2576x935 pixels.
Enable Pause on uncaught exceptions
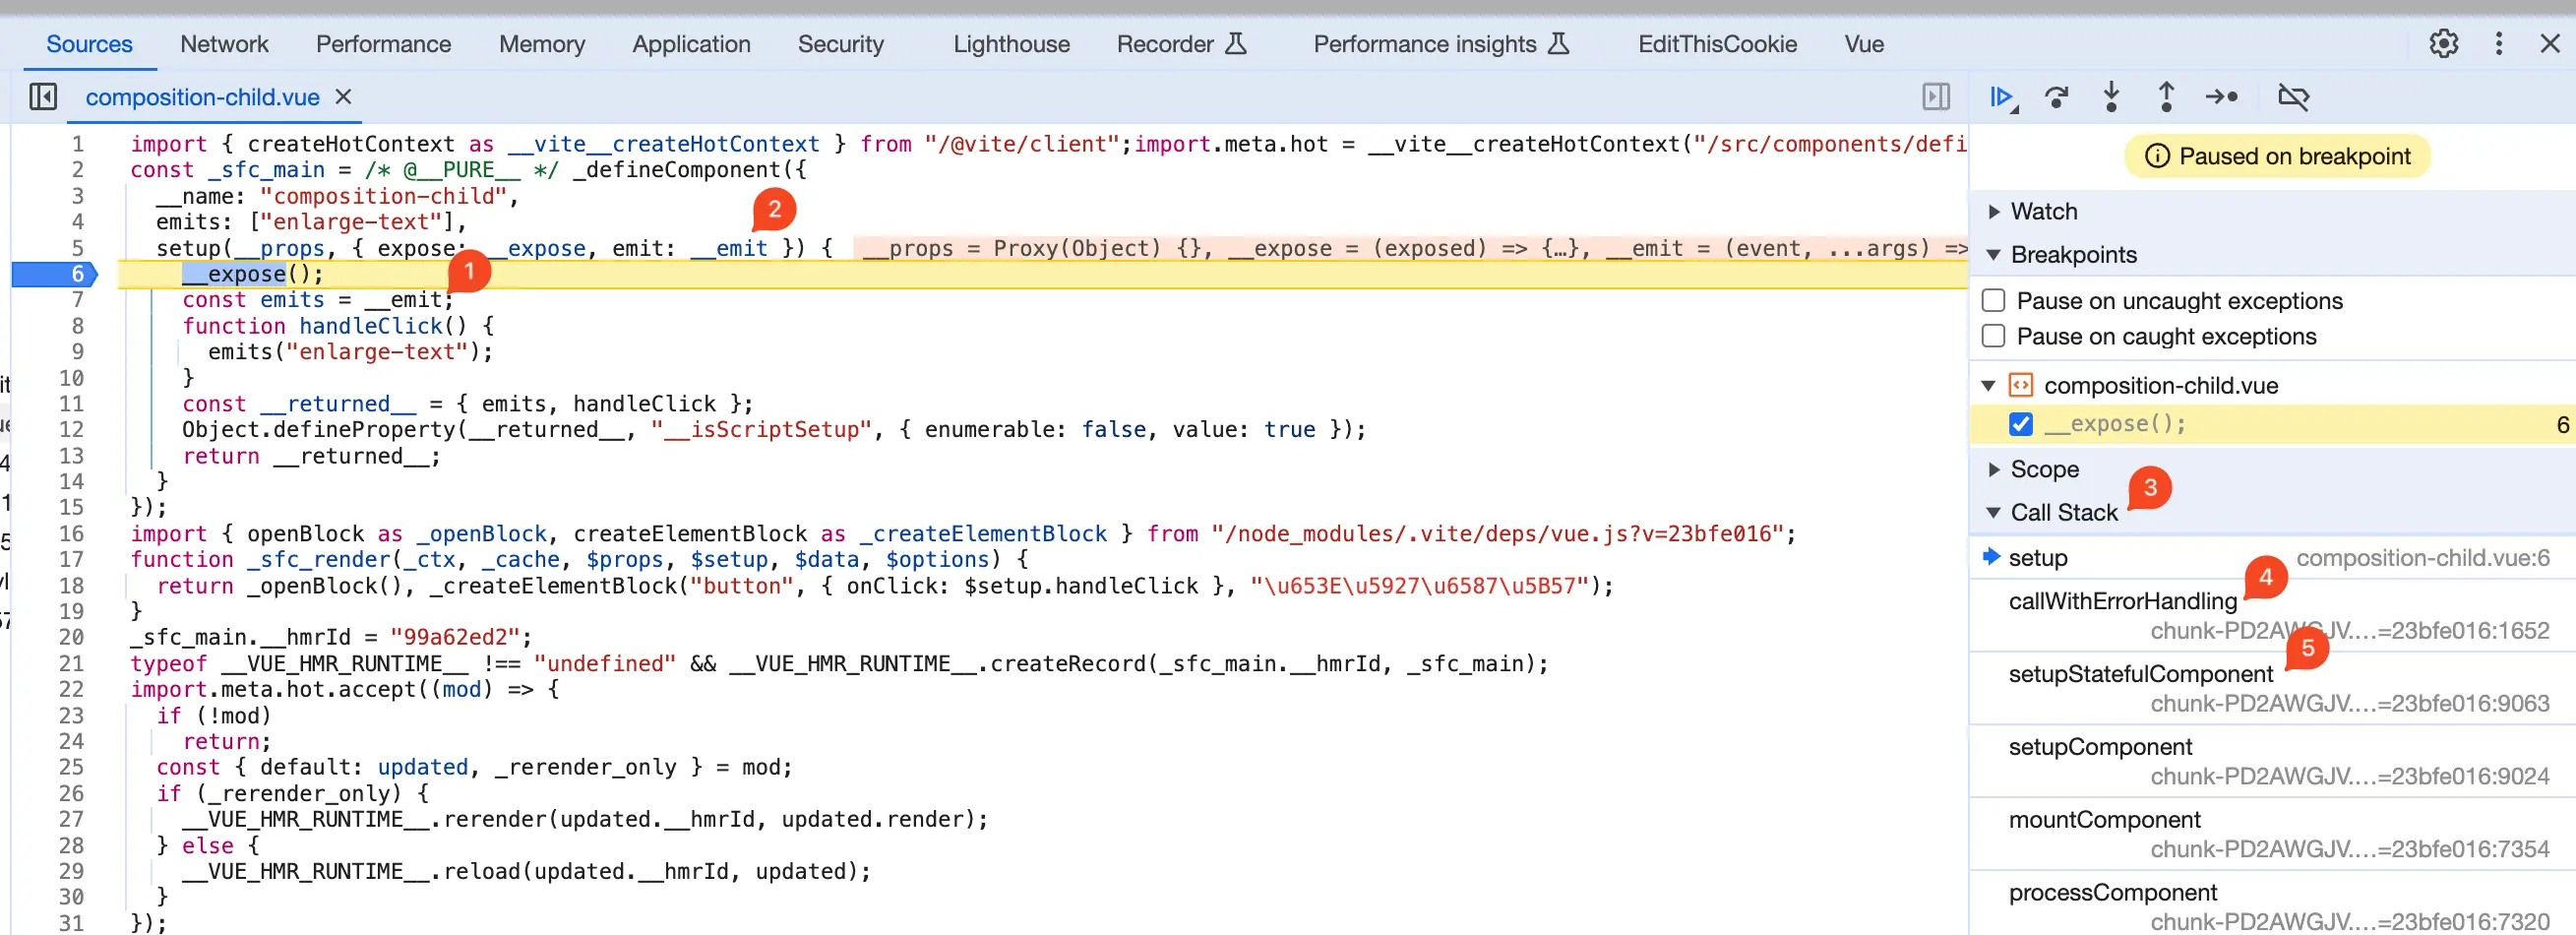(1993, 299)
